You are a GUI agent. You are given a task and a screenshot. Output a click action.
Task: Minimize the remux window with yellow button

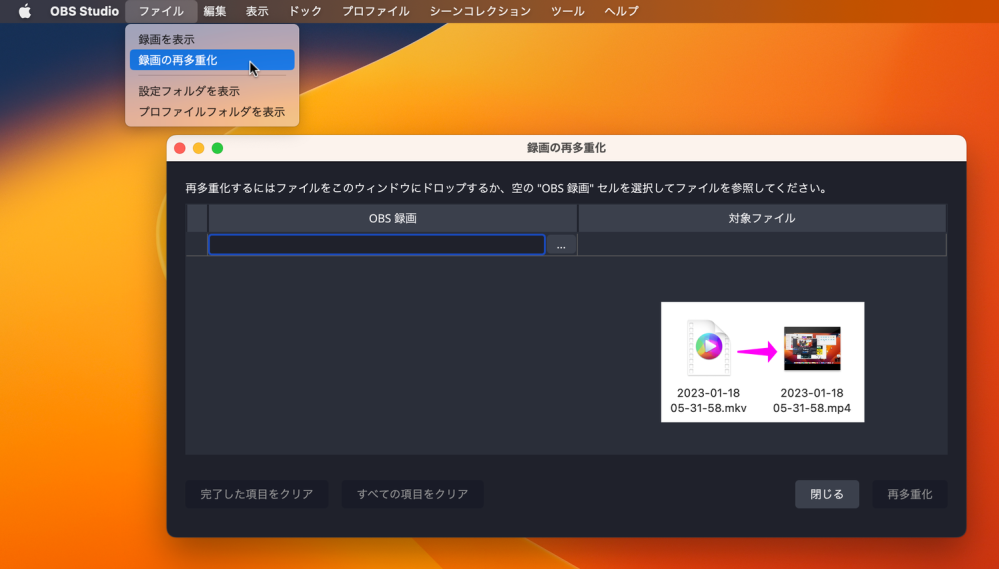coord(199,148)
